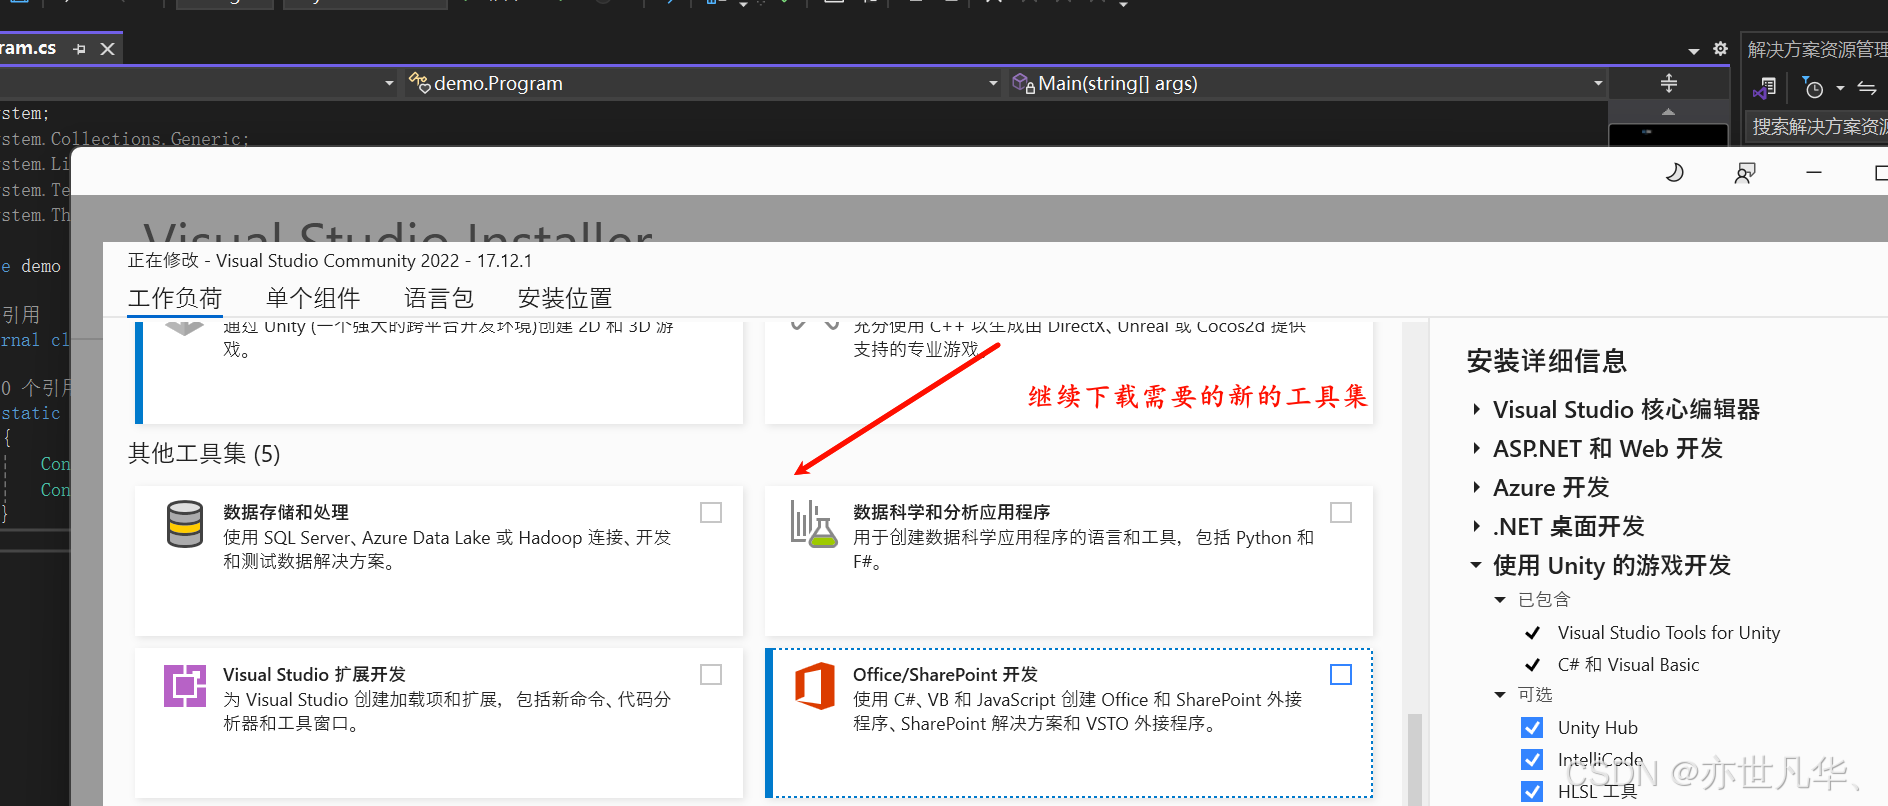Click the static keyword in code editor
Viewport: 1888px width, 806px height.
click(31, 413)
